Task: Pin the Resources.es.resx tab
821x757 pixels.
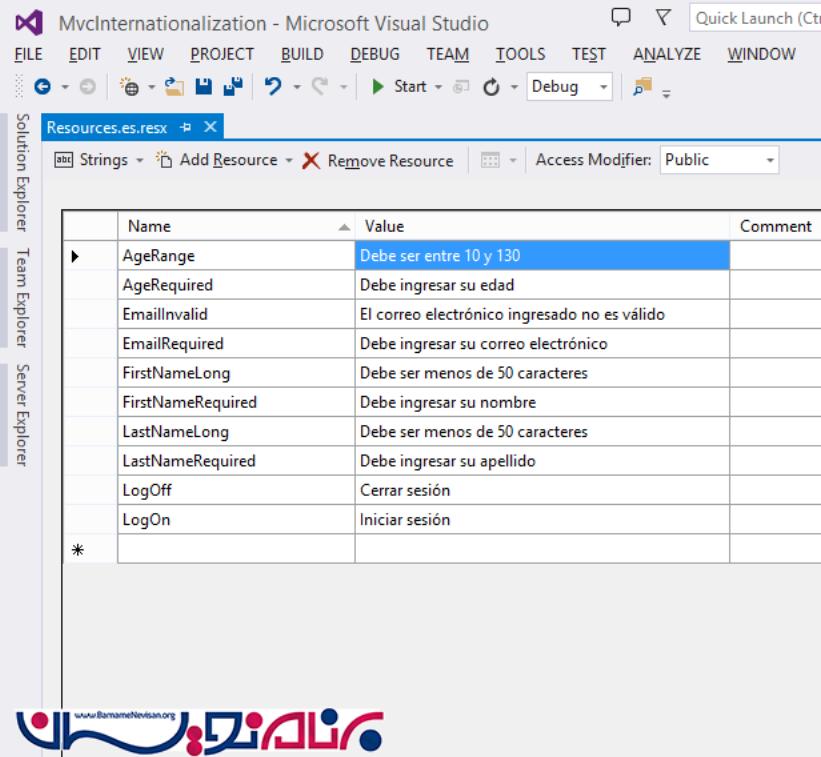Action: point(186,127)
